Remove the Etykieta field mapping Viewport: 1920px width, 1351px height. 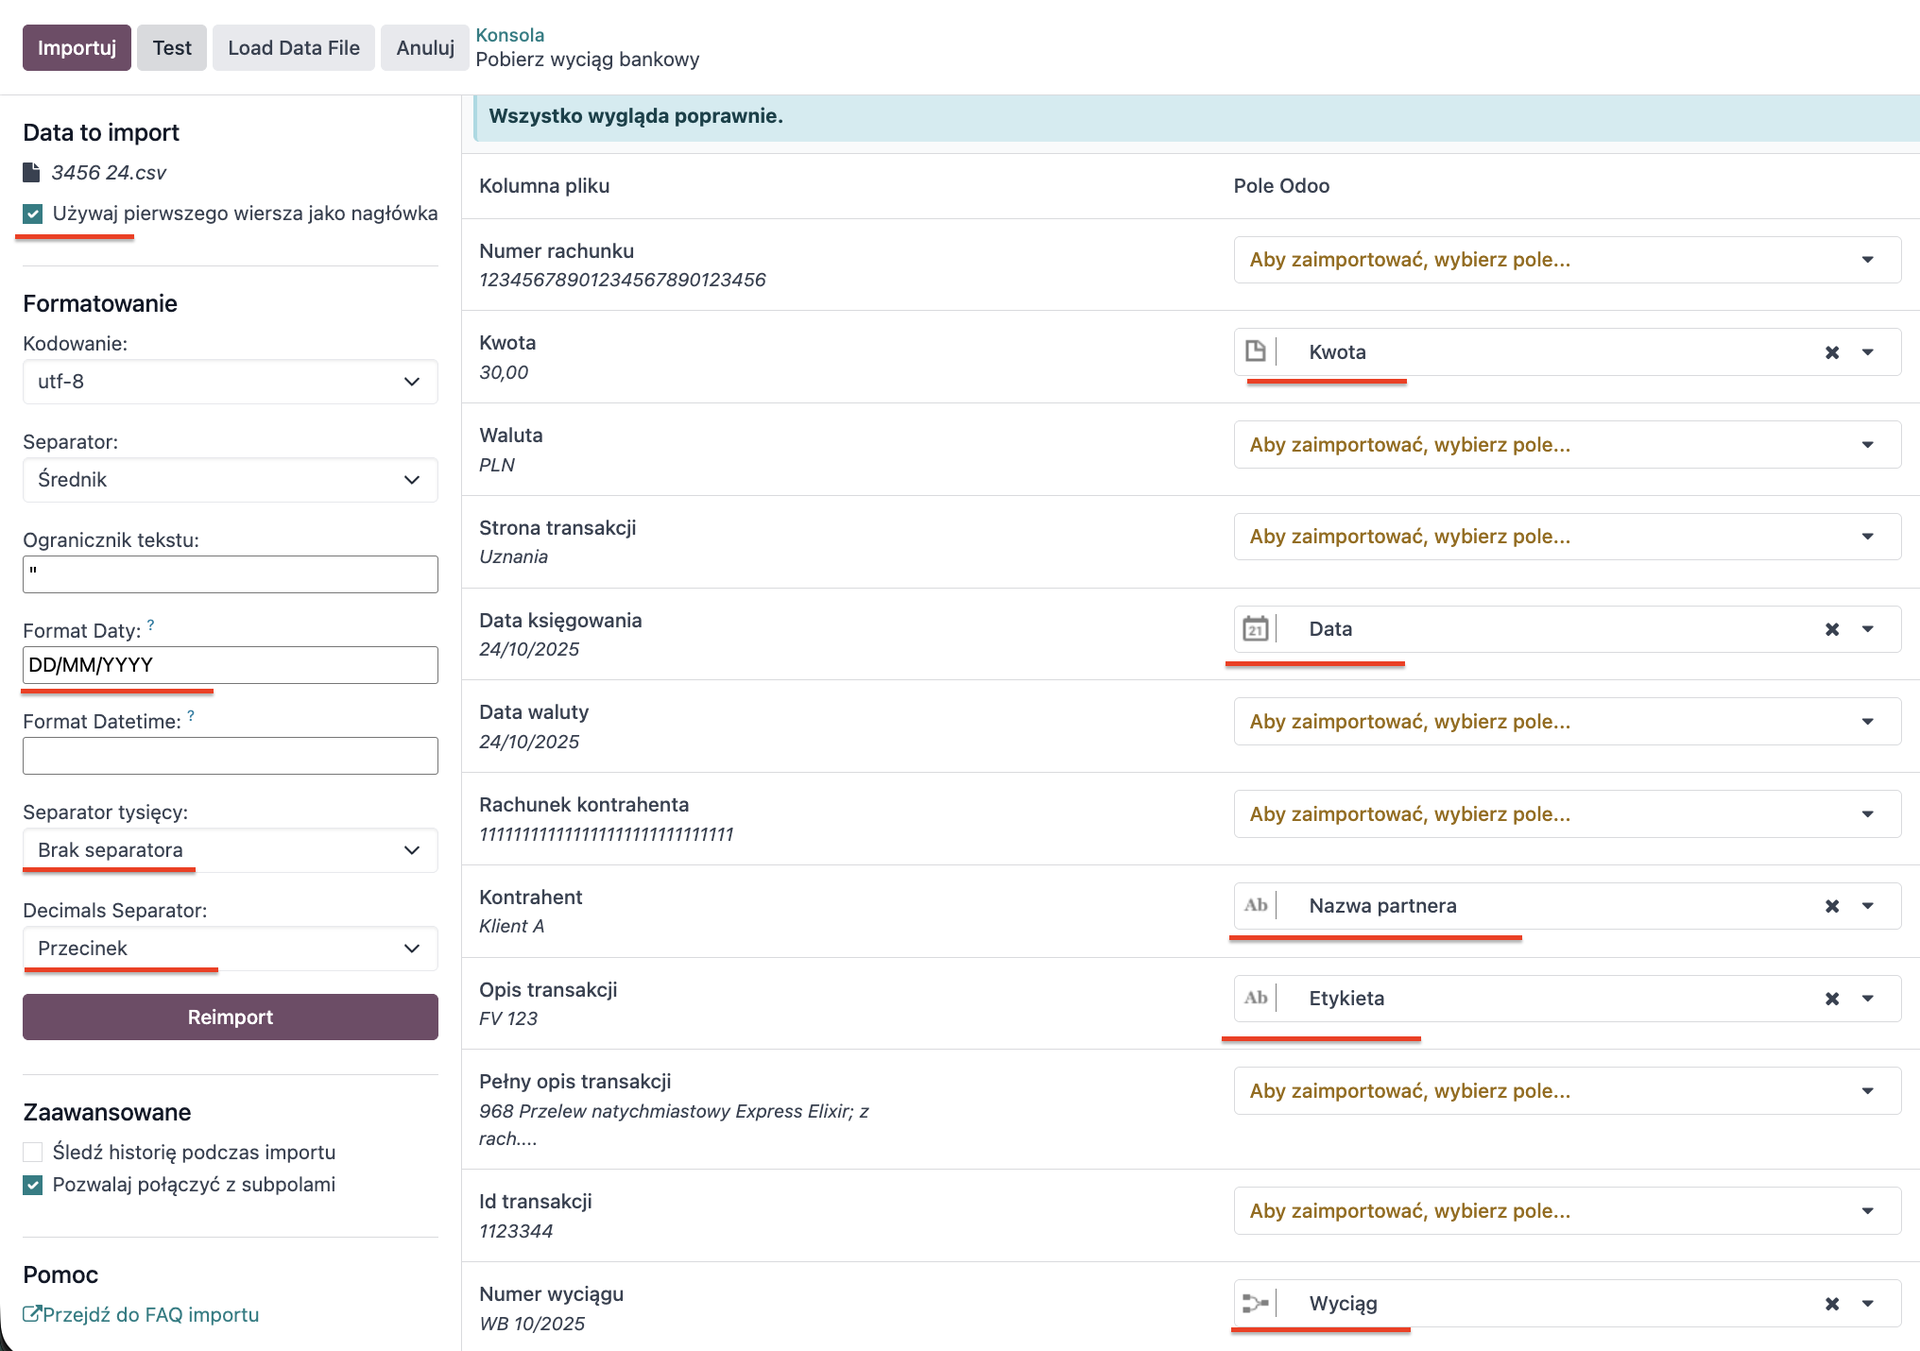tap(1831, 998)
